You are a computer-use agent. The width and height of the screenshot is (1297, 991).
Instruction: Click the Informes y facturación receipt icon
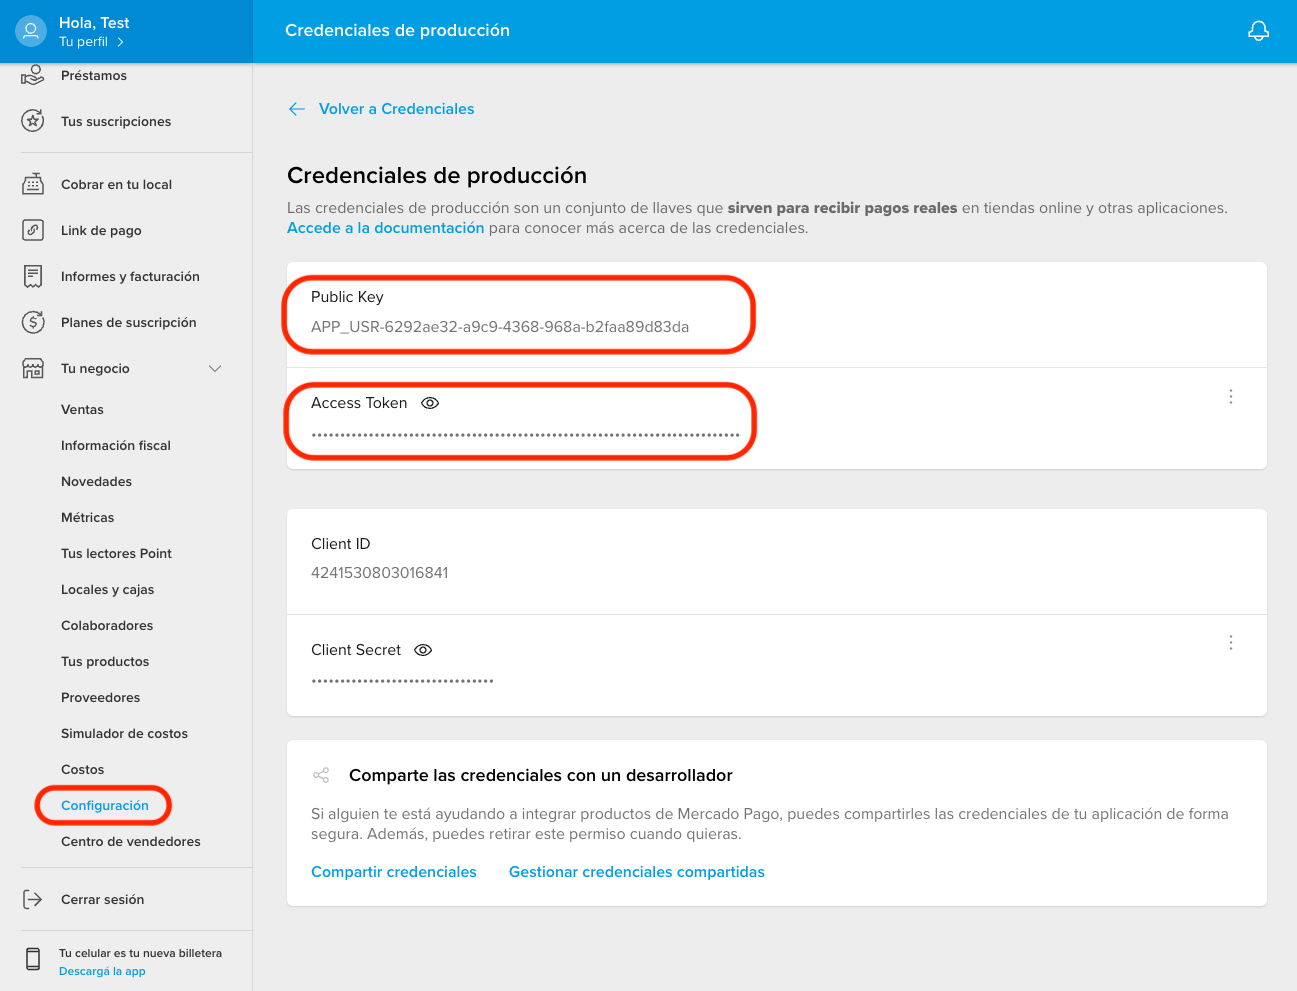click(x=33, y=276)
